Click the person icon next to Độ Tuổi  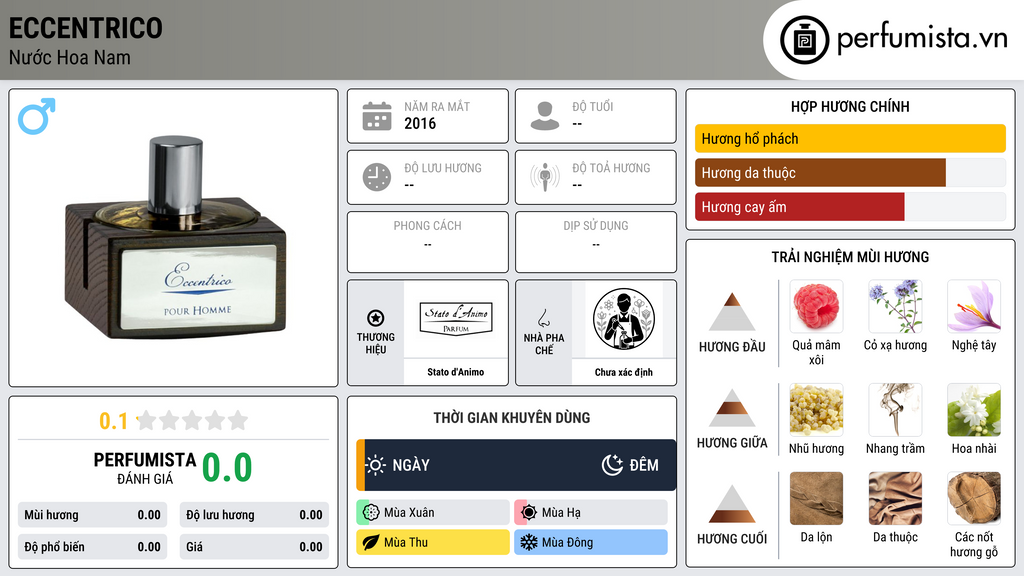click(545, 116)
